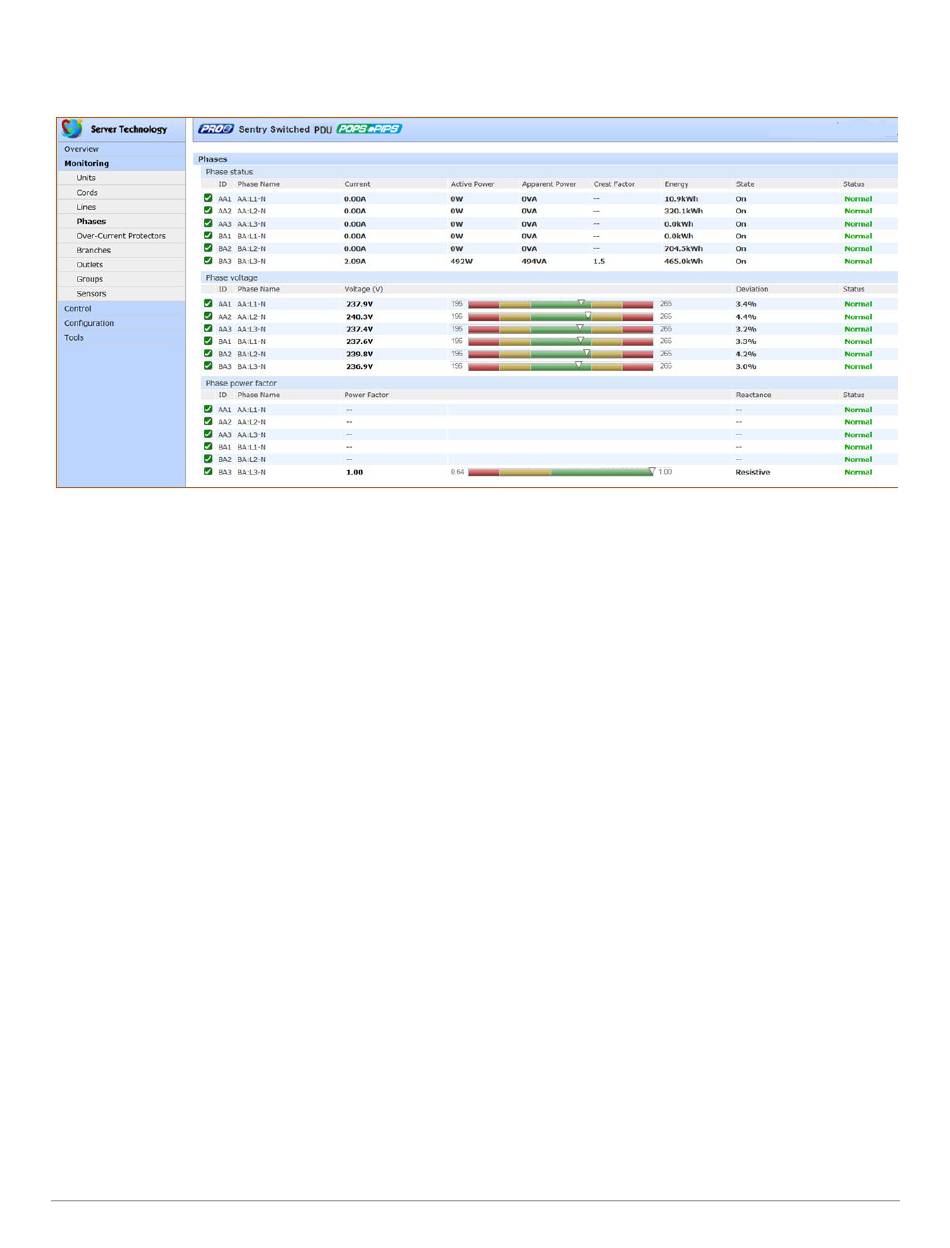
Task: Click the green status check for AA3 in Phase status
Action: pos(208,223)
